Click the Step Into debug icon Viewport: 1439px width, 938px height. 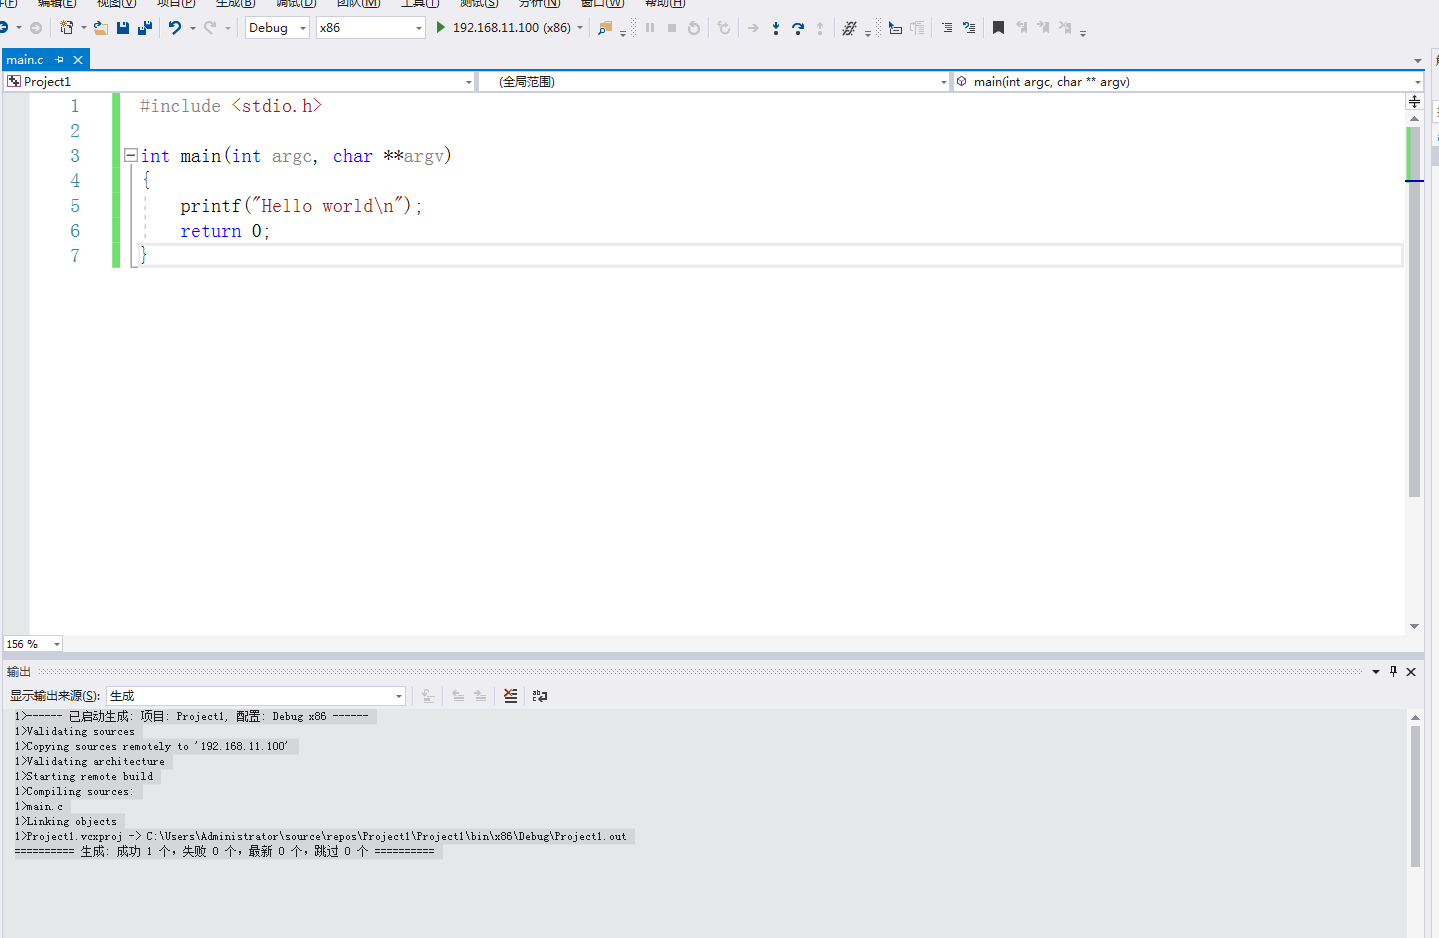point(776,28)
